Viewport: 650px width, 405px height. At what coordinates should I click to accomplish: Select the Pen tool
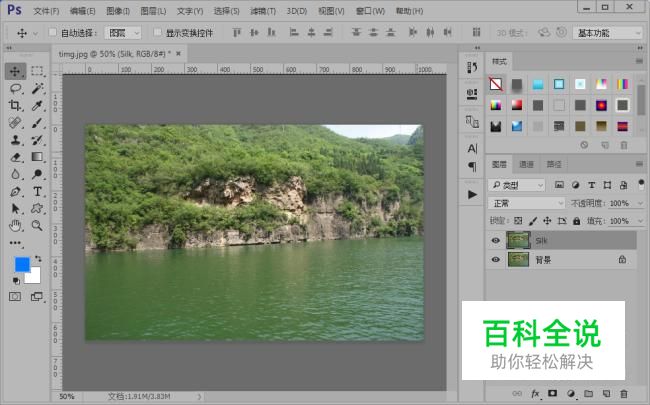pos(15,191)
